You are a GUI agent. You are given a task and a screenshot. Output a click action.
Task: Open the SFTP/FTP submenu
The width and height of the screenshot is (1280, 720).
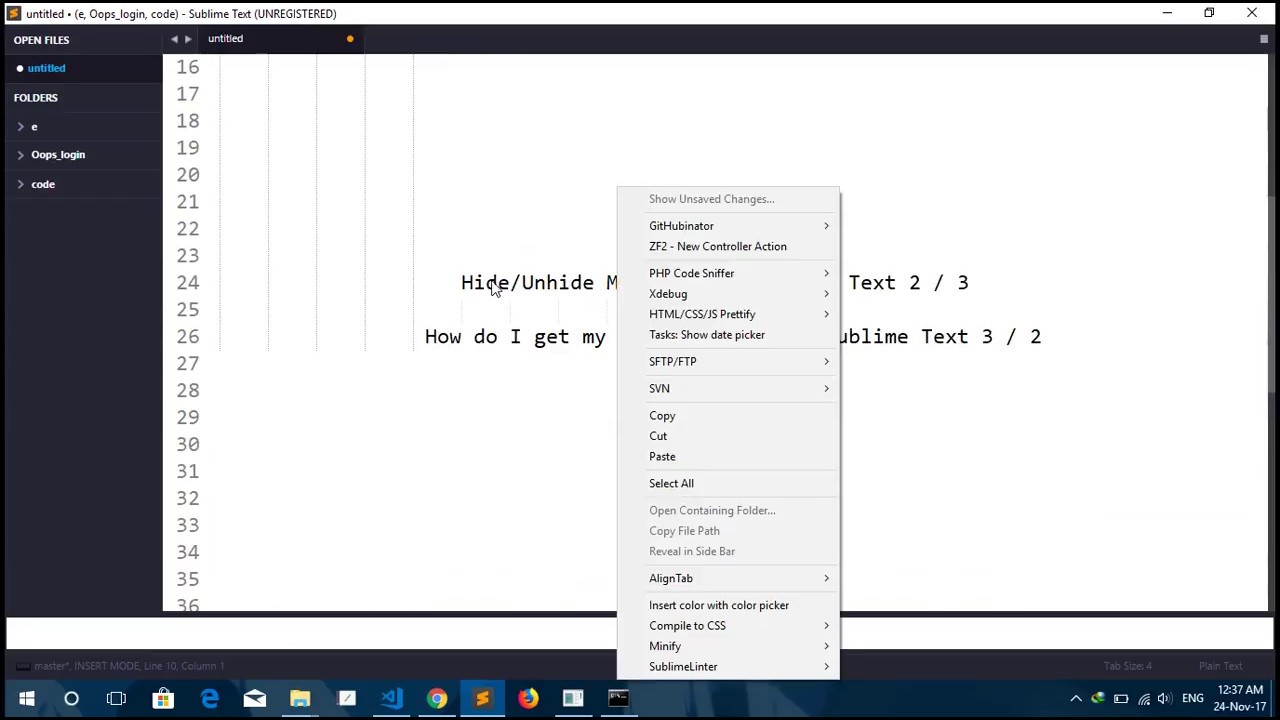click(728, 361)
